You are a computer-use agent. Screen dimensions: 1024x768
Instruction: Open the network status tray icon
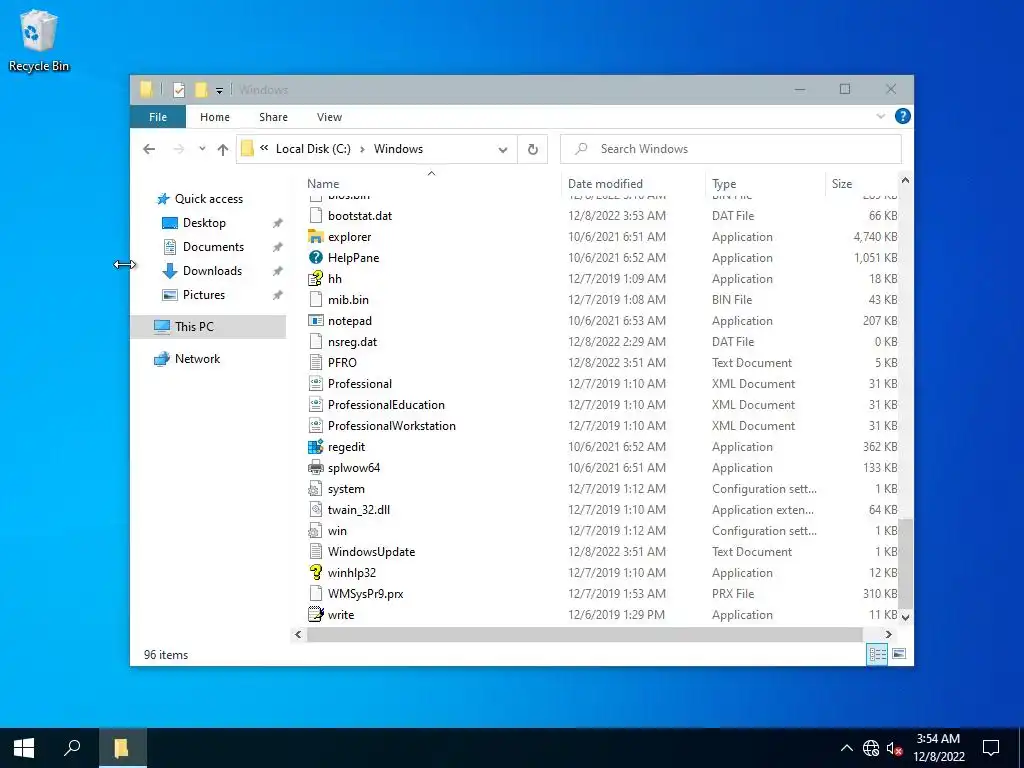[x=871, y=748]
